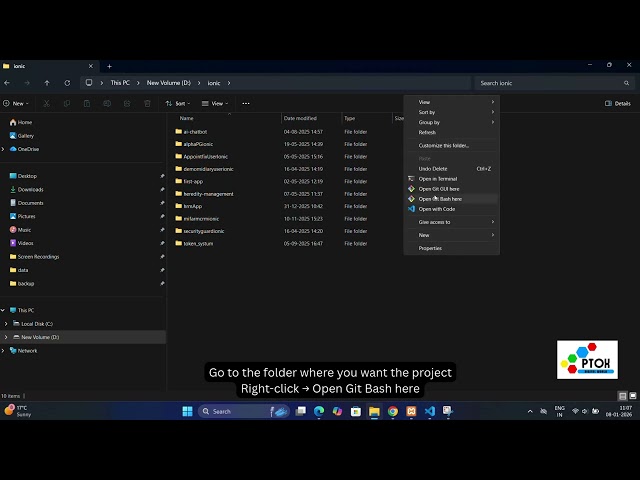
Task: Click the chevron after ionic in the address bar
Action: 229,83
